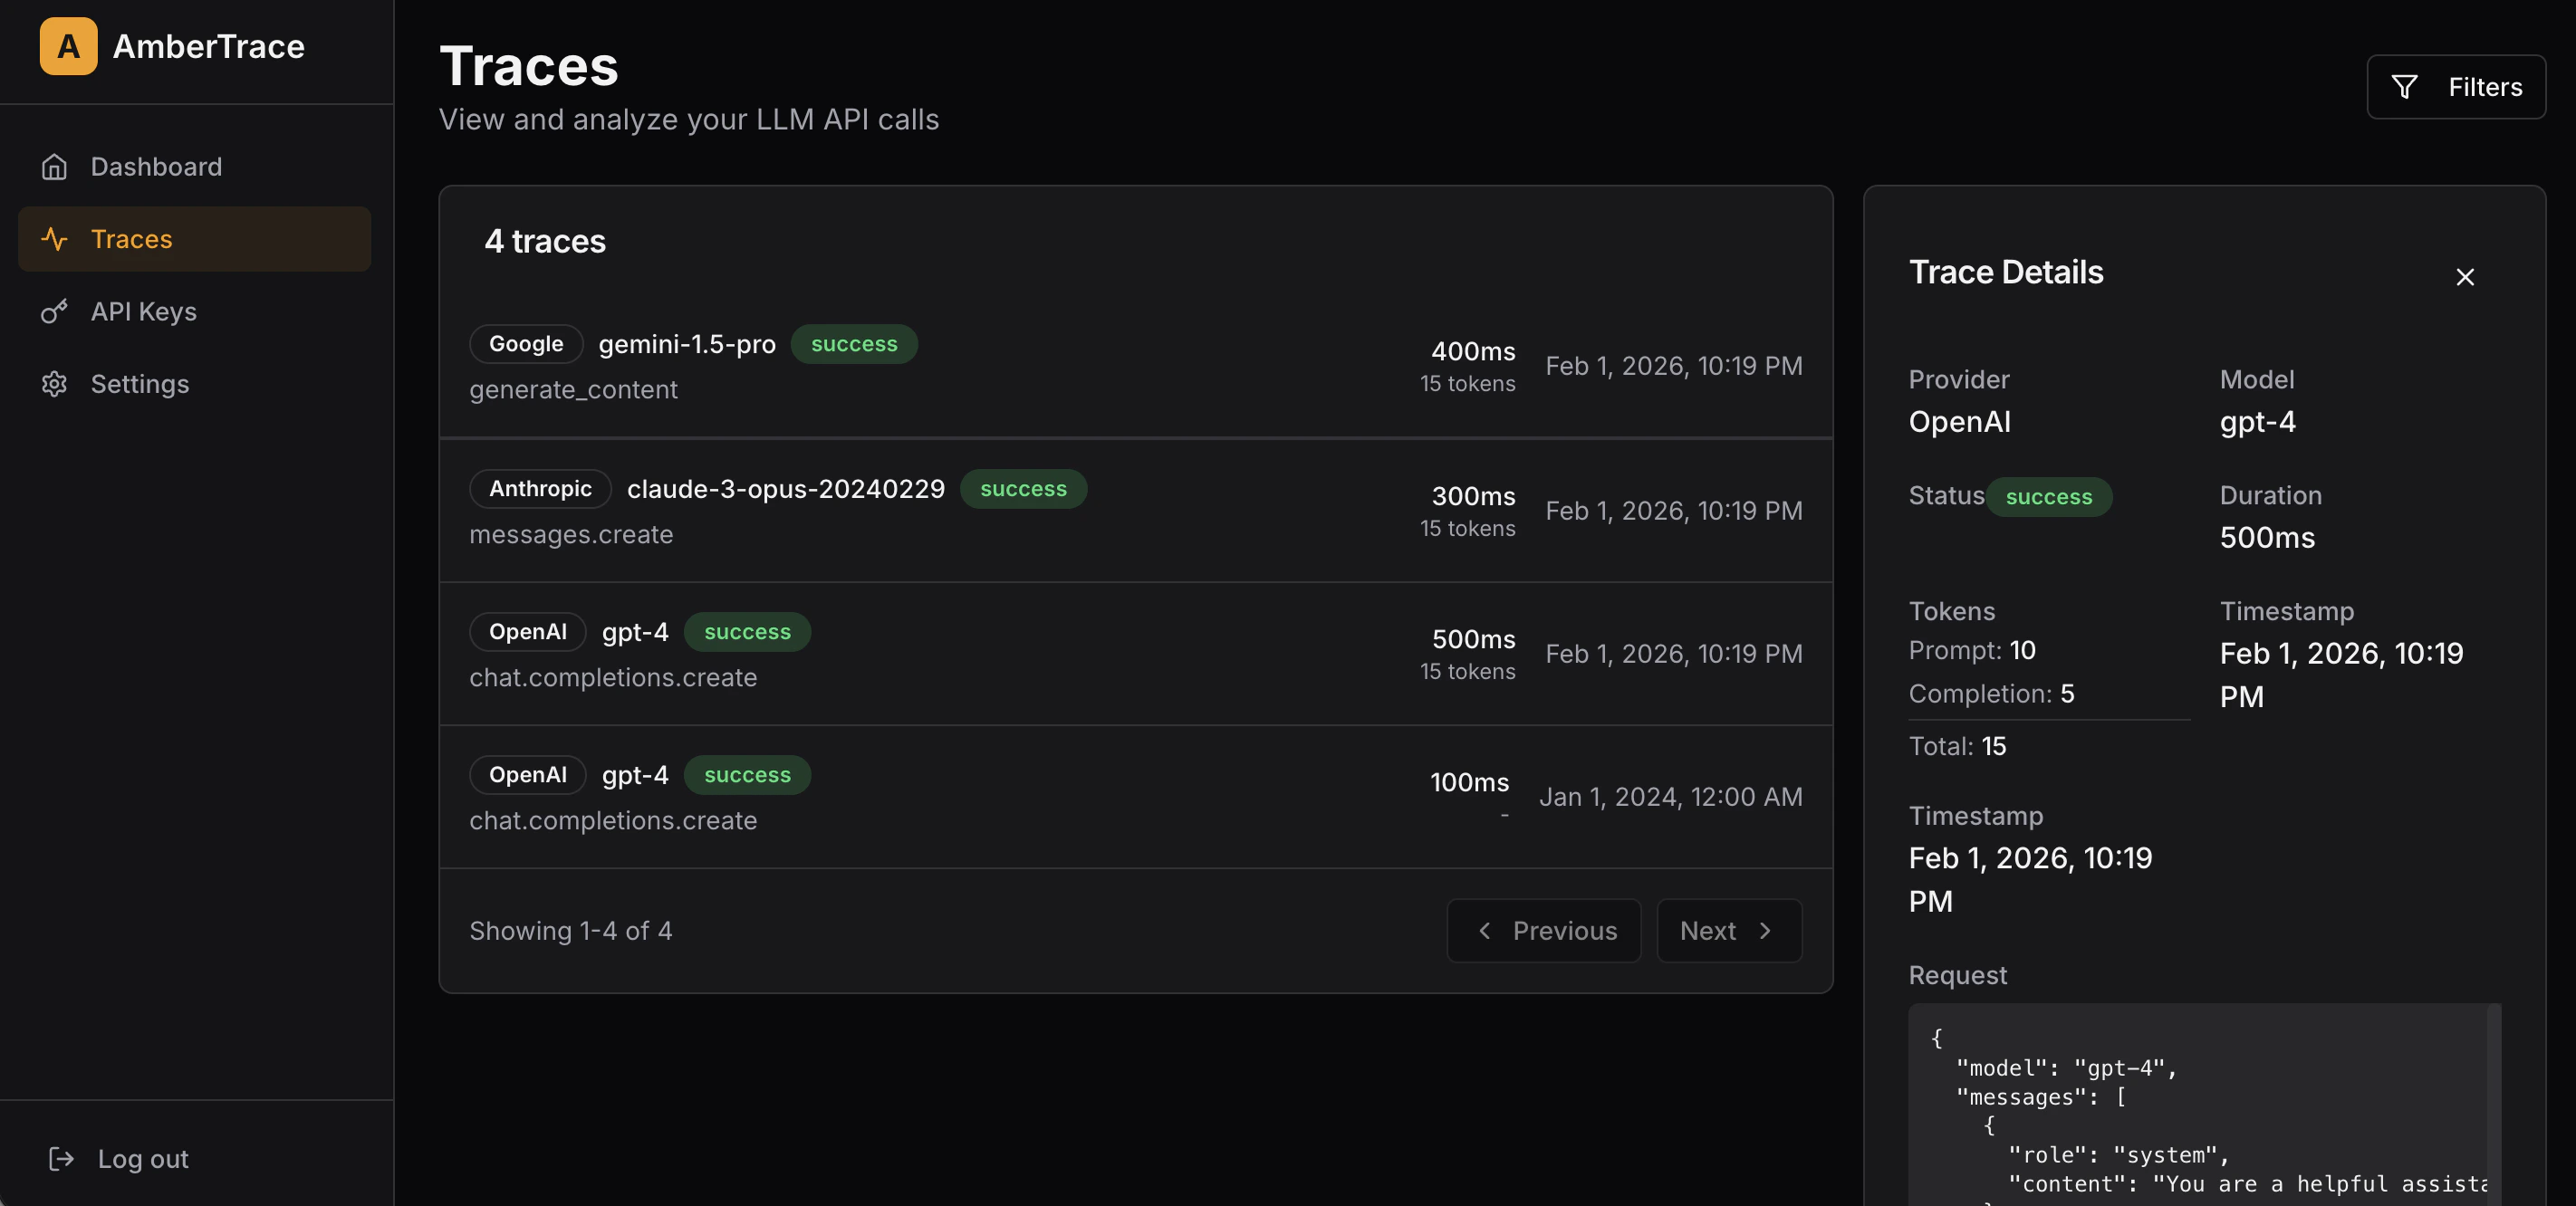Image resolution: width=2576 pixels, height=1206 pixels.
Task: Select the claude-3-opus-20240229 trace row
Action: pos(1135,511)
